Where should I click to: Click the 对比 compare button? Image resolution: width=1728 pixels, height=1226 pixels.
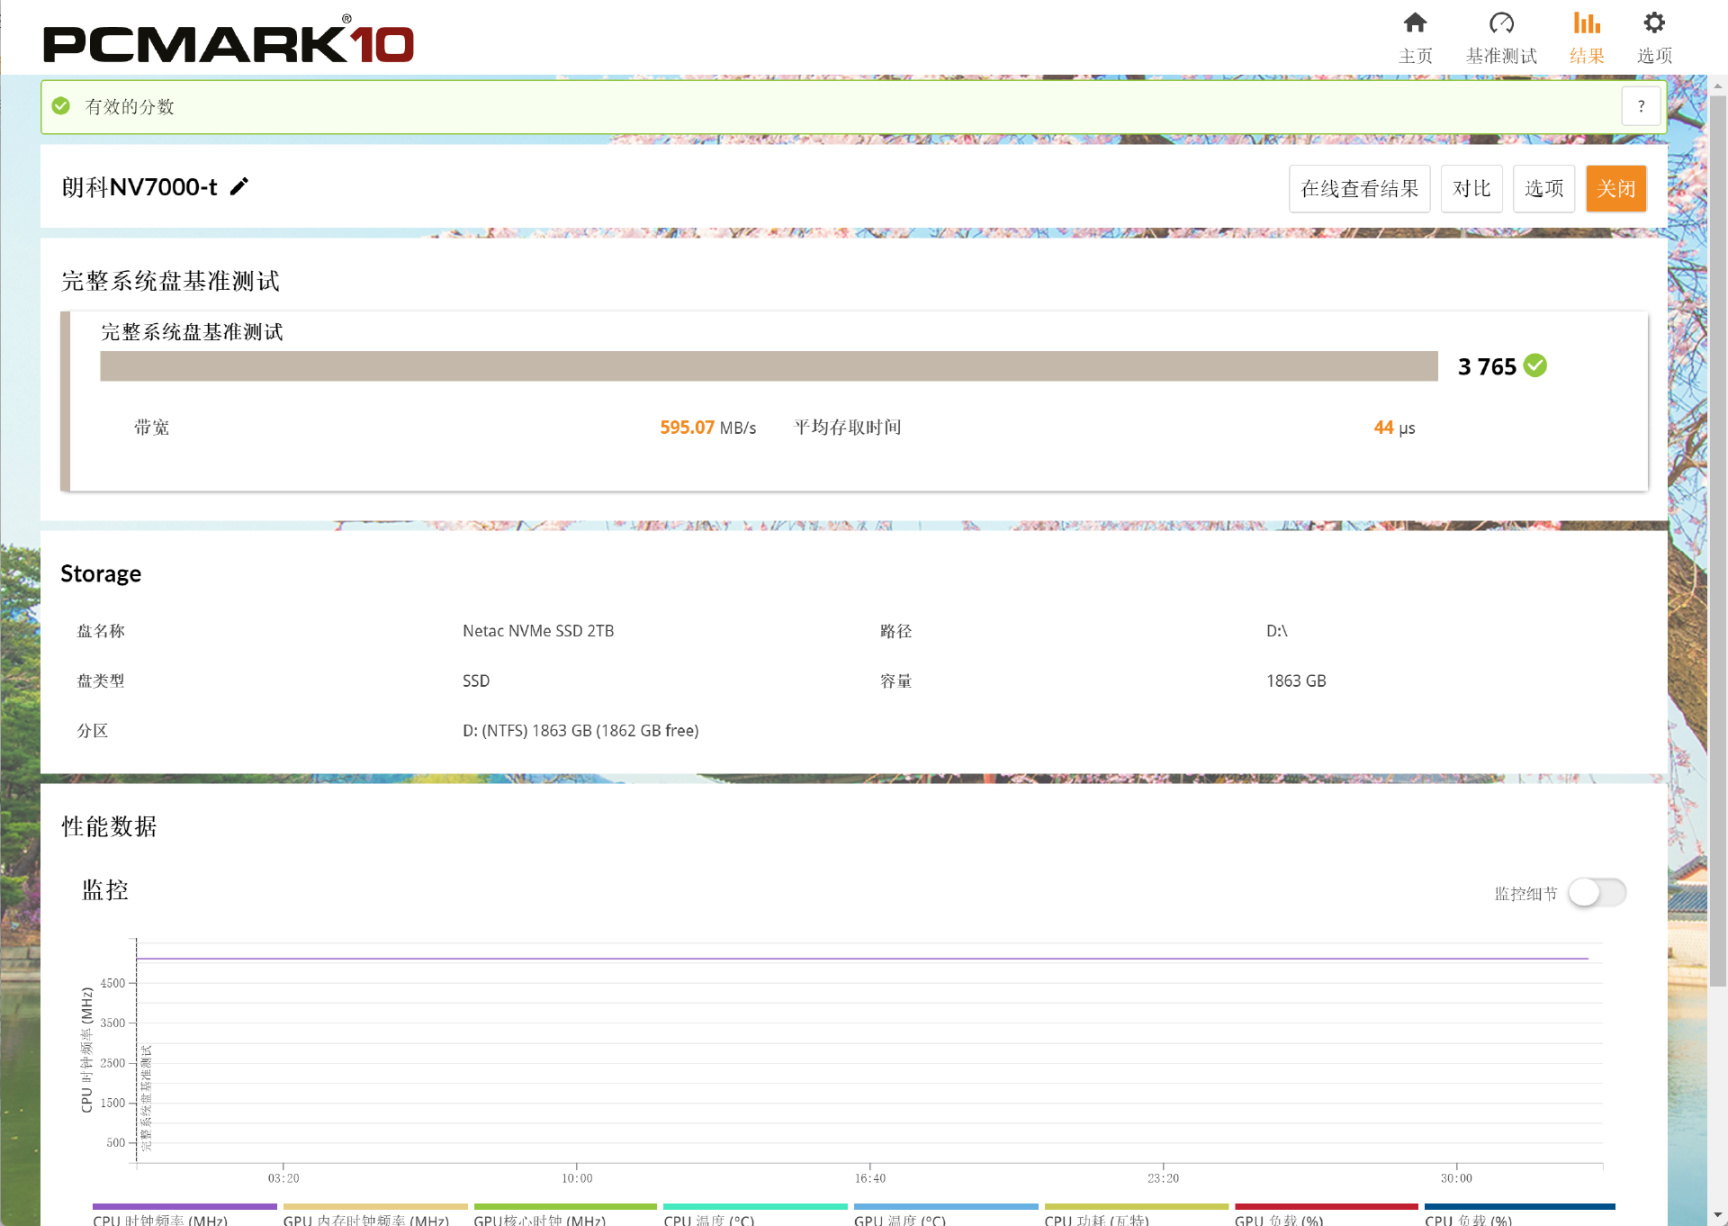[1471, 189]
